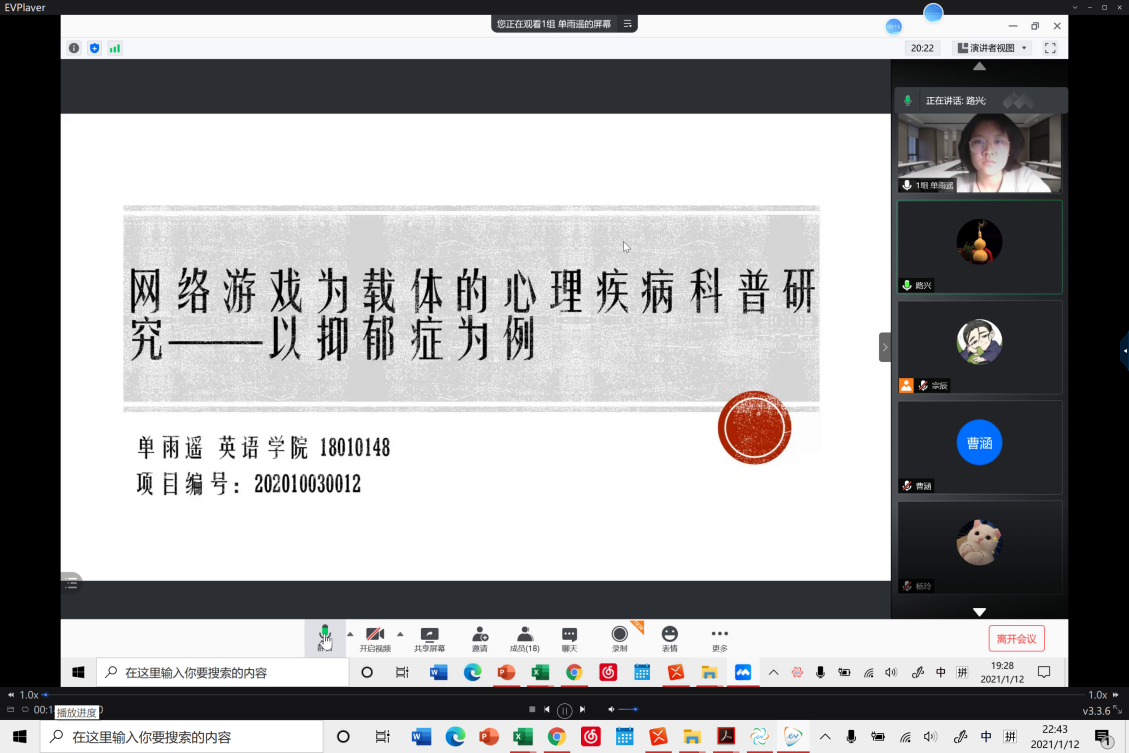This screenshot has height=753, width=1129.
Task: Open the screen-share banner options menu
Action: [x=627, y=23]
